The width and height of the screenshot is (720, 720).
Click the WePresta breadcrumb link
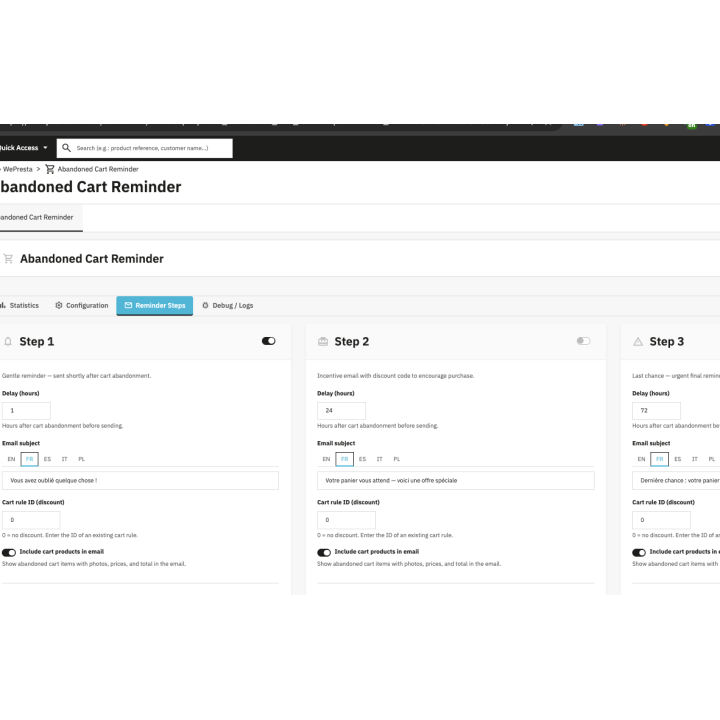coord(14,169)
